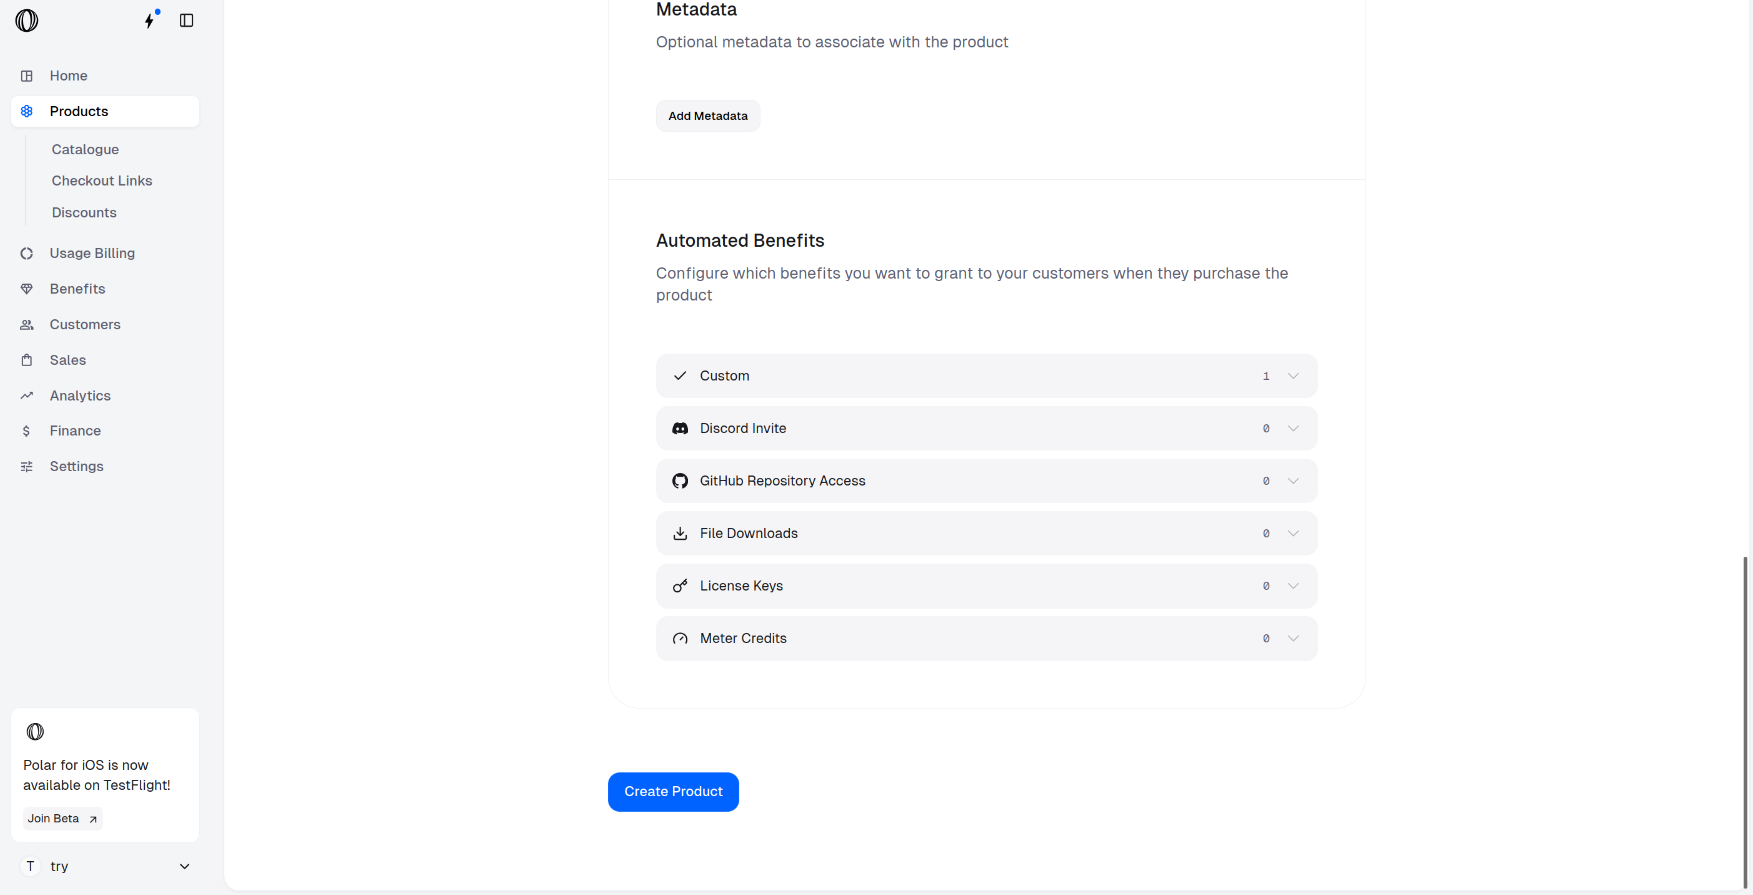
Task: Expand the Custom benefits section
Action: pos(1293,376)
